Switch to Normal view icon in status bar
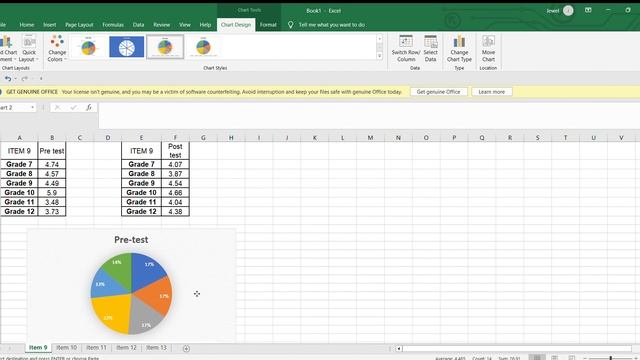Screen dimensions: 640x360 (537, 358)
